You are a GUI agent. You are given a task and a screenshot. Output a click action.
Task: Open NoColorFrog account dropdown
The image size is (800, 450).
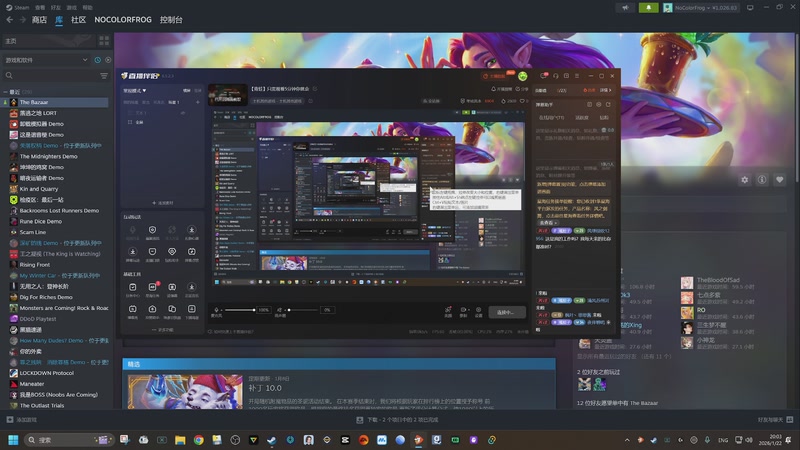[x=700, y=8]
